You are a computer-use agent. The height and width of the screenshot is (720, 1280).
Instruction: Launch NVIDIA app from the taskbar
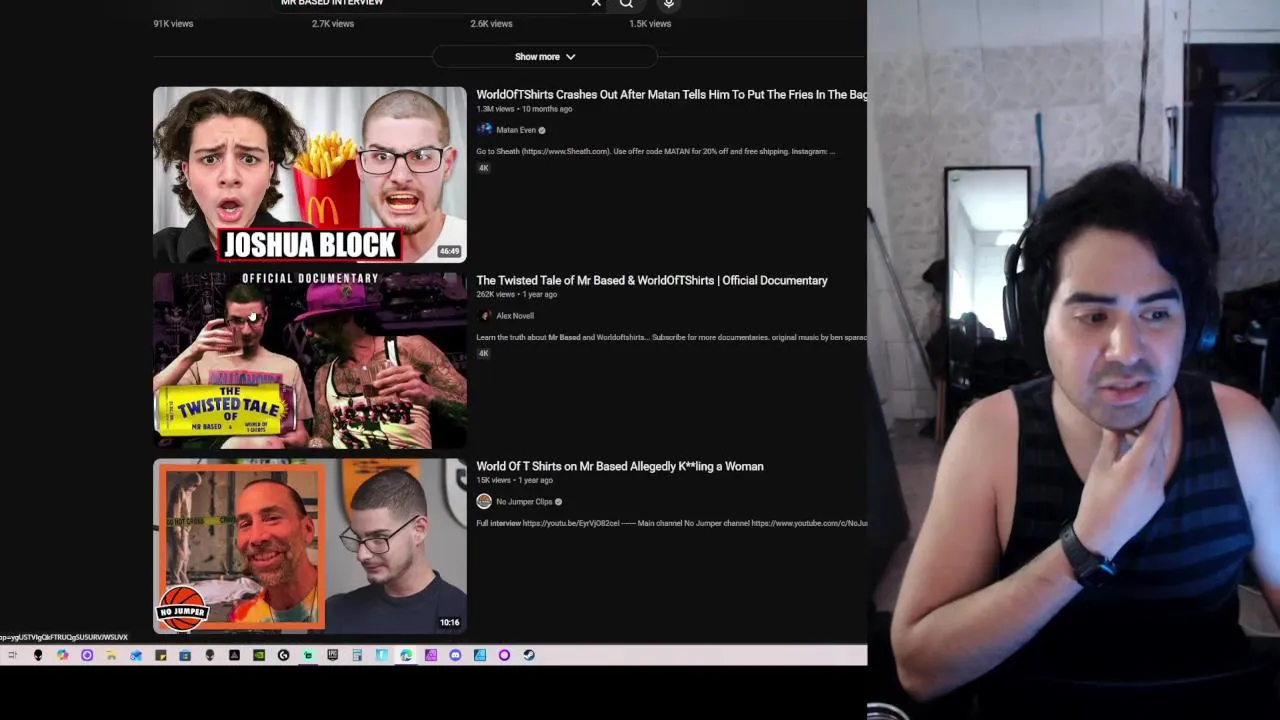(259, 655)
